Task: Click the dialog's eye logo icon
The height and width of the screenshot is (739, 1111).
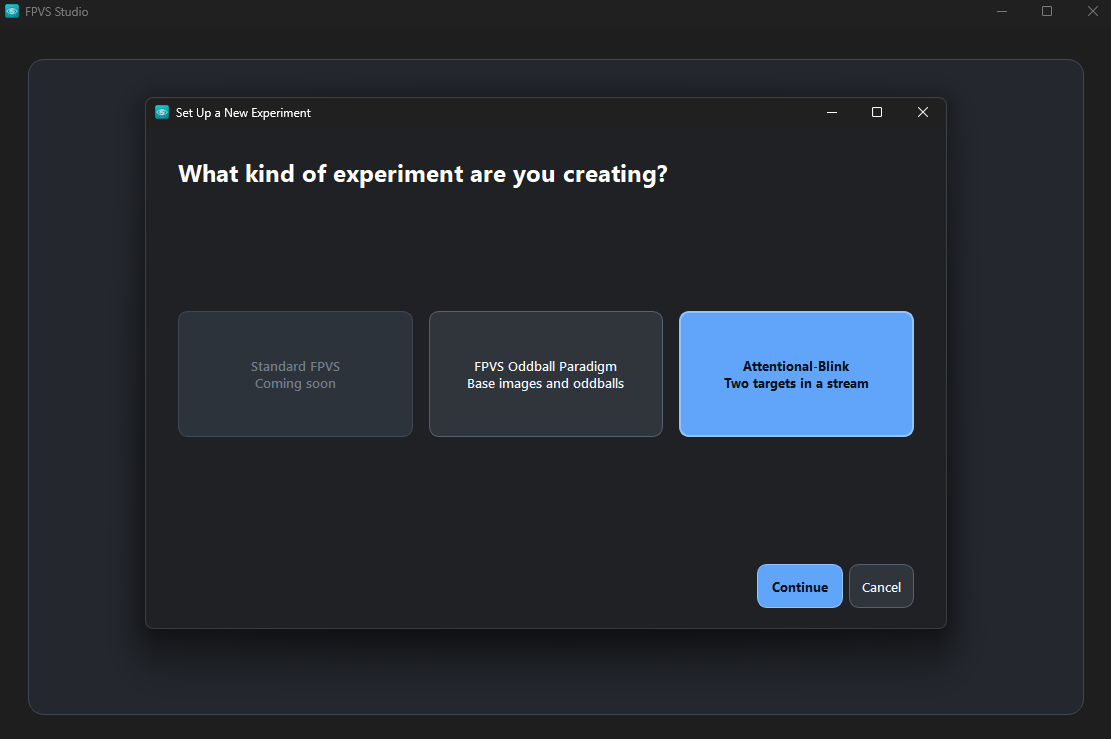Action: point(162,112)
